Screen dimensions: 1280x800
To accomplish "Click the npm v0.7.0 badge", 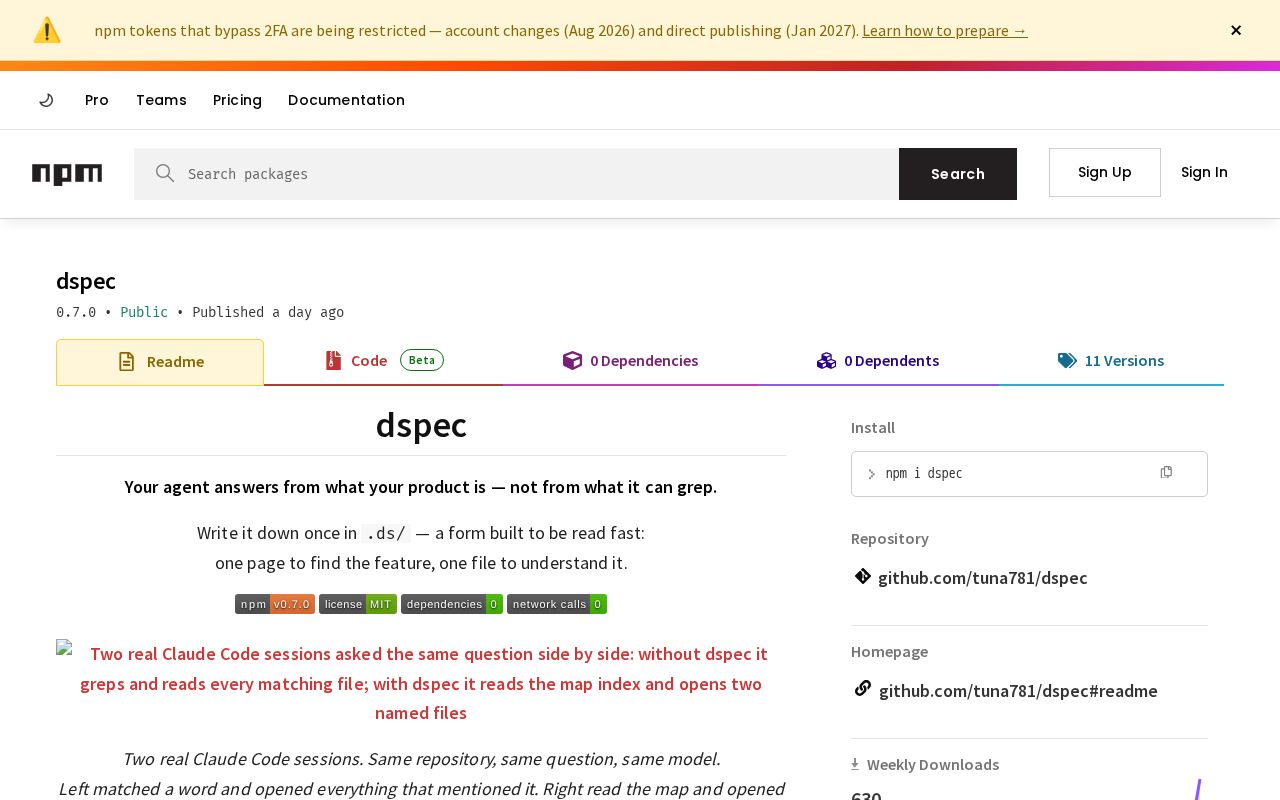I will pyautogui.click(x=275, y=604).
